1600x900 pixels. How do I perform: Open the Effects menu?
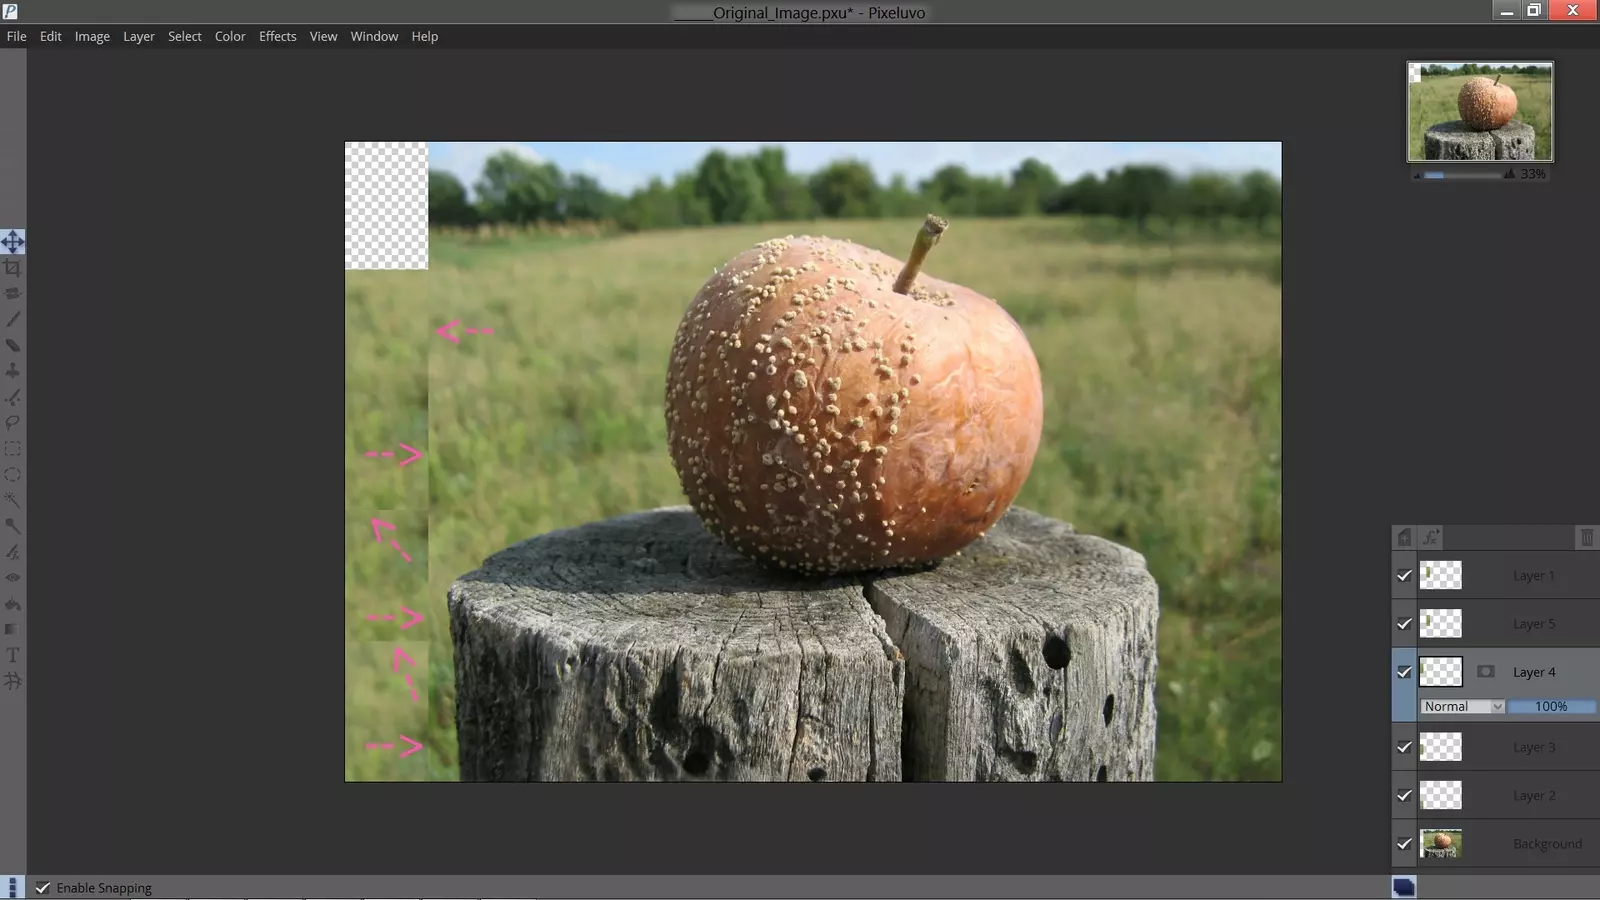click(277, 36)
